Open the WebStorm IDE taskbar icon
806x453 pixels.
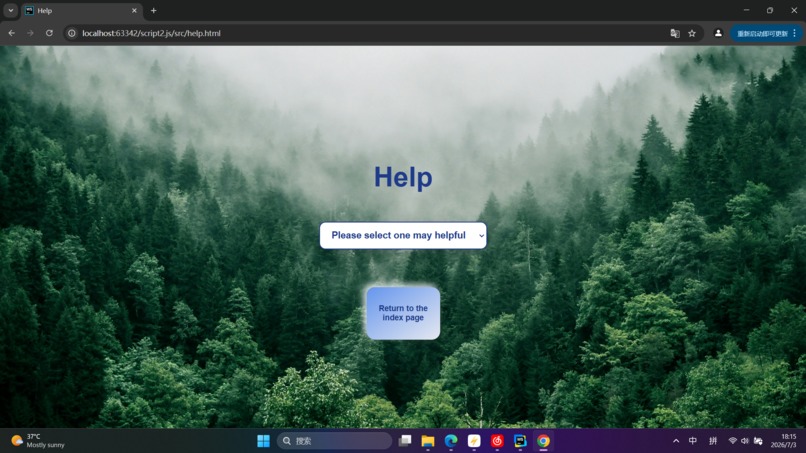pyautogui.click(x=520, y=441)
